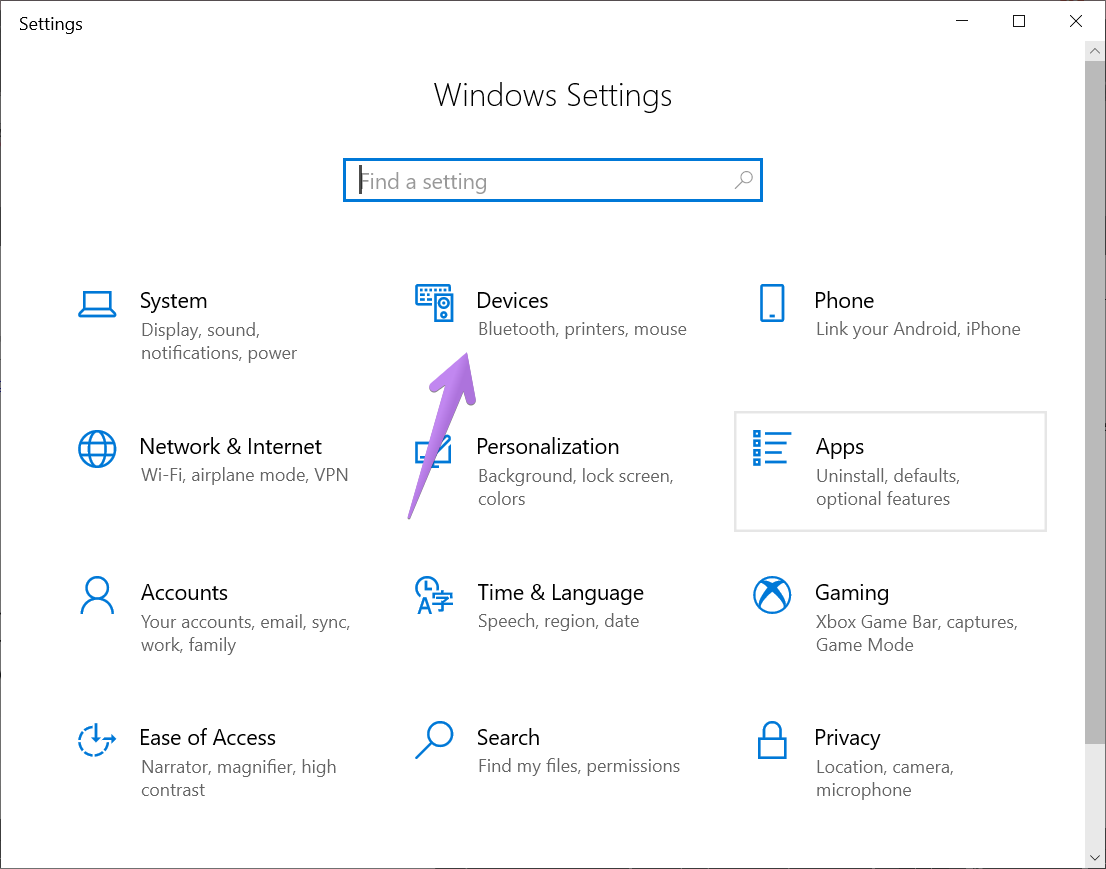The width and height of the screenshot is (1106, 869).
Task: Click the Ease of Access icon
Action: click(x=97, y=740)
